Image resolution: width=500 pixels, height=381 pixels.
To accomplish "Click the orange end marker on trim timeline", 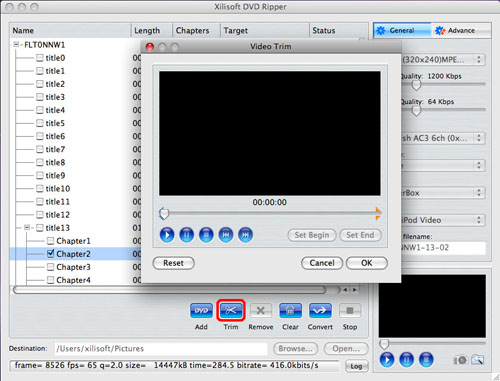I will 378,213.
